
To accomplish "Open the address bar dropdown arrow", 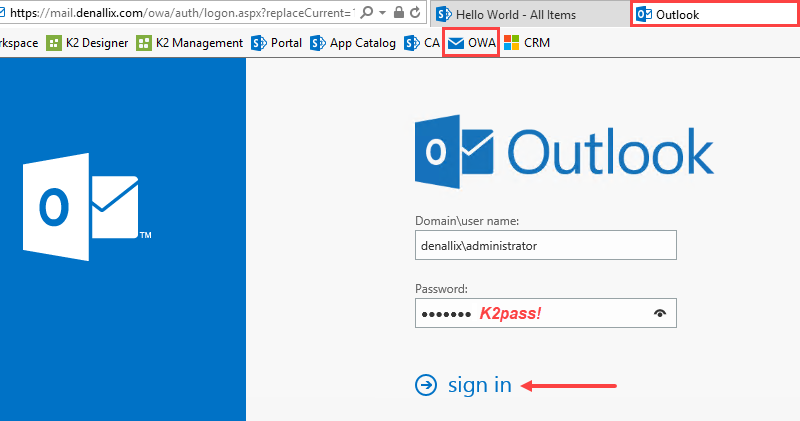I will click(x=383, y=13).
